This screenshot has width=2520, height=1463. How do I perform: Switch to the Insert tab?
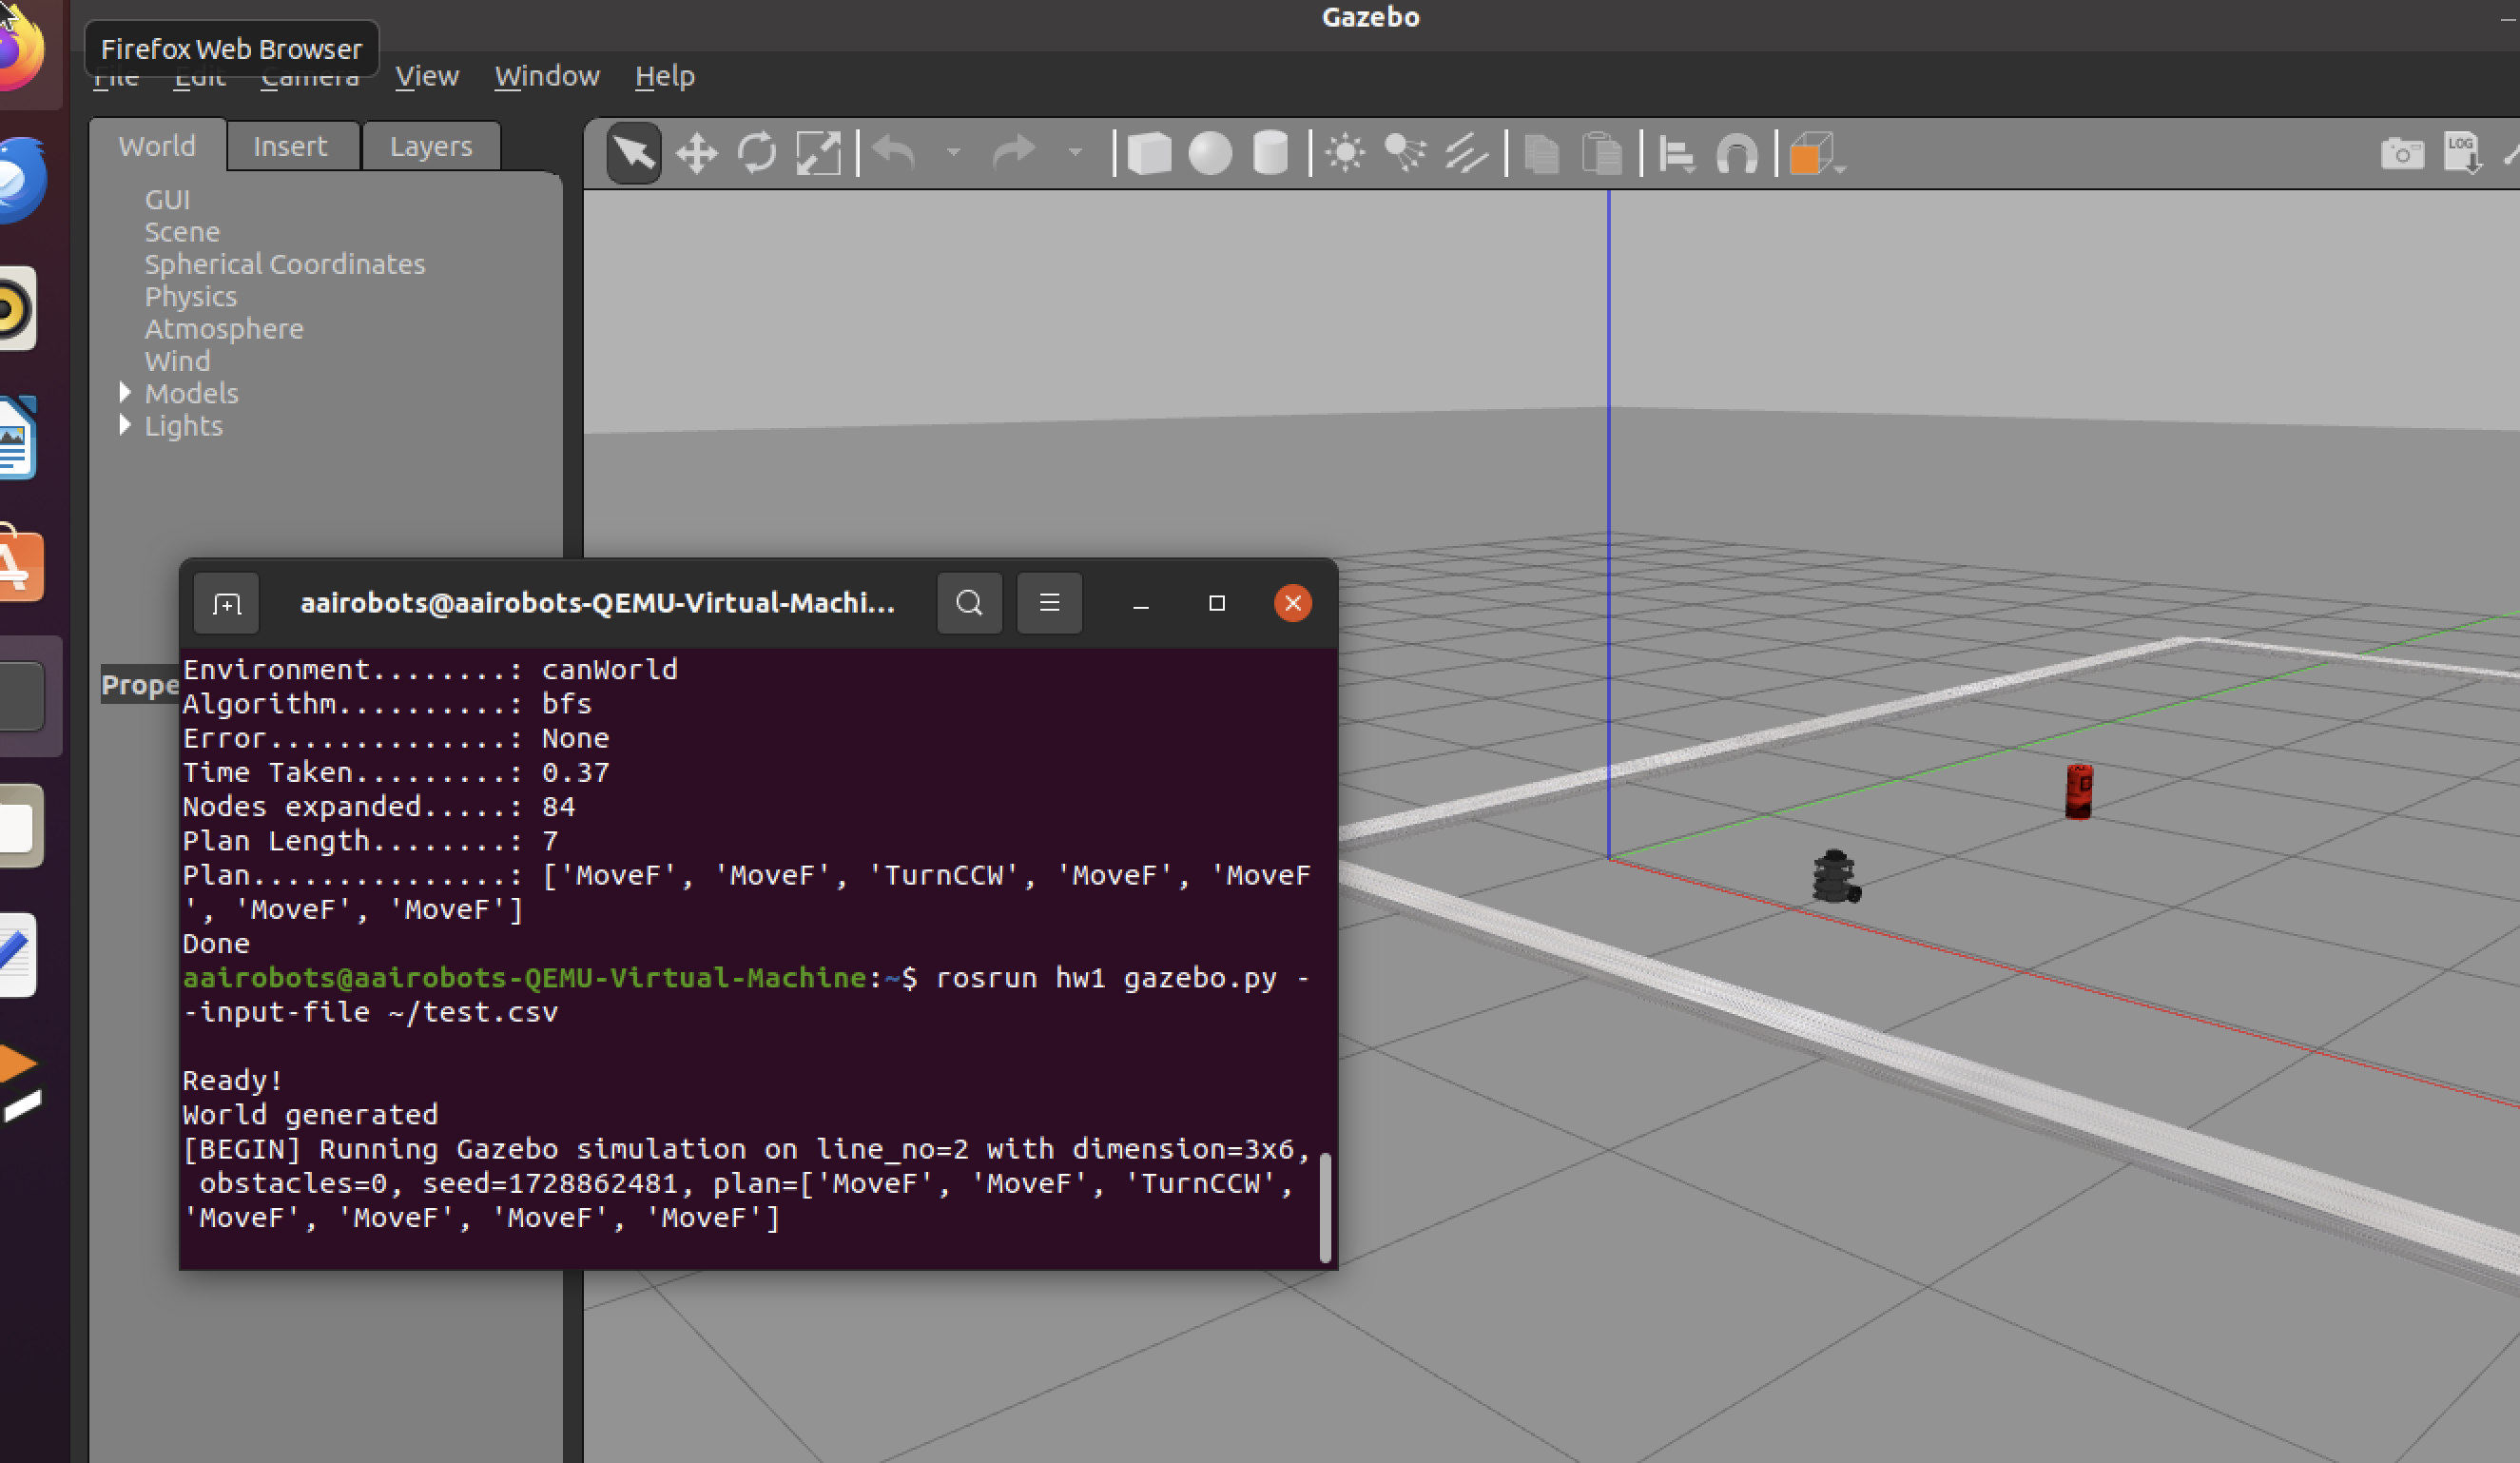point(291,145)
